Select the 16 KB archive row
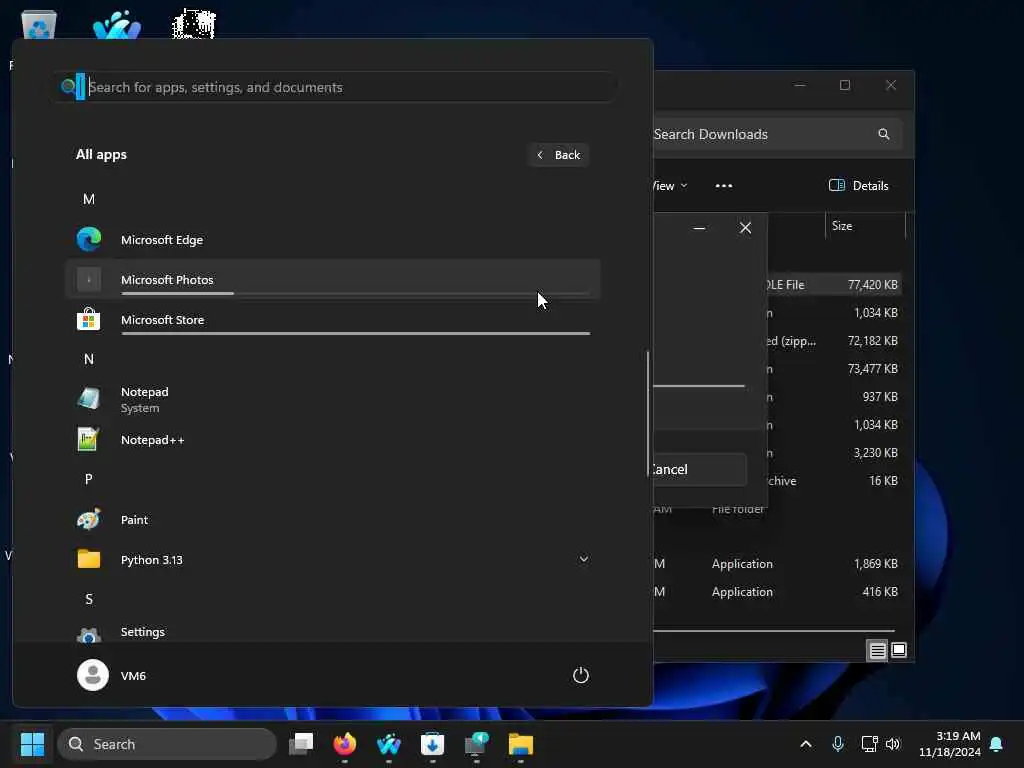This screenshot has height=768, width=1024. [x=835, y=481]
